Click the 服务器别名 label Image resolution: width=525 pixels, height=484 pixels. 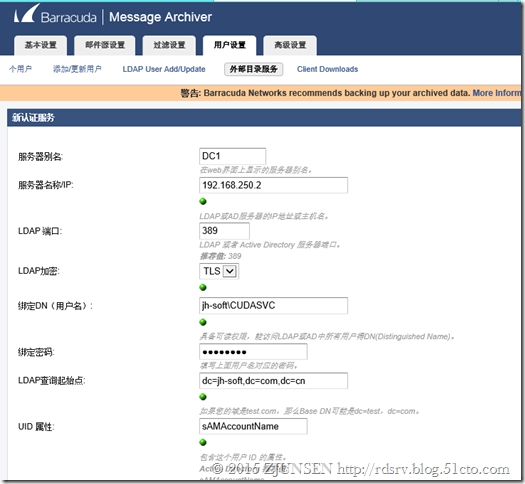click(41, 156)
